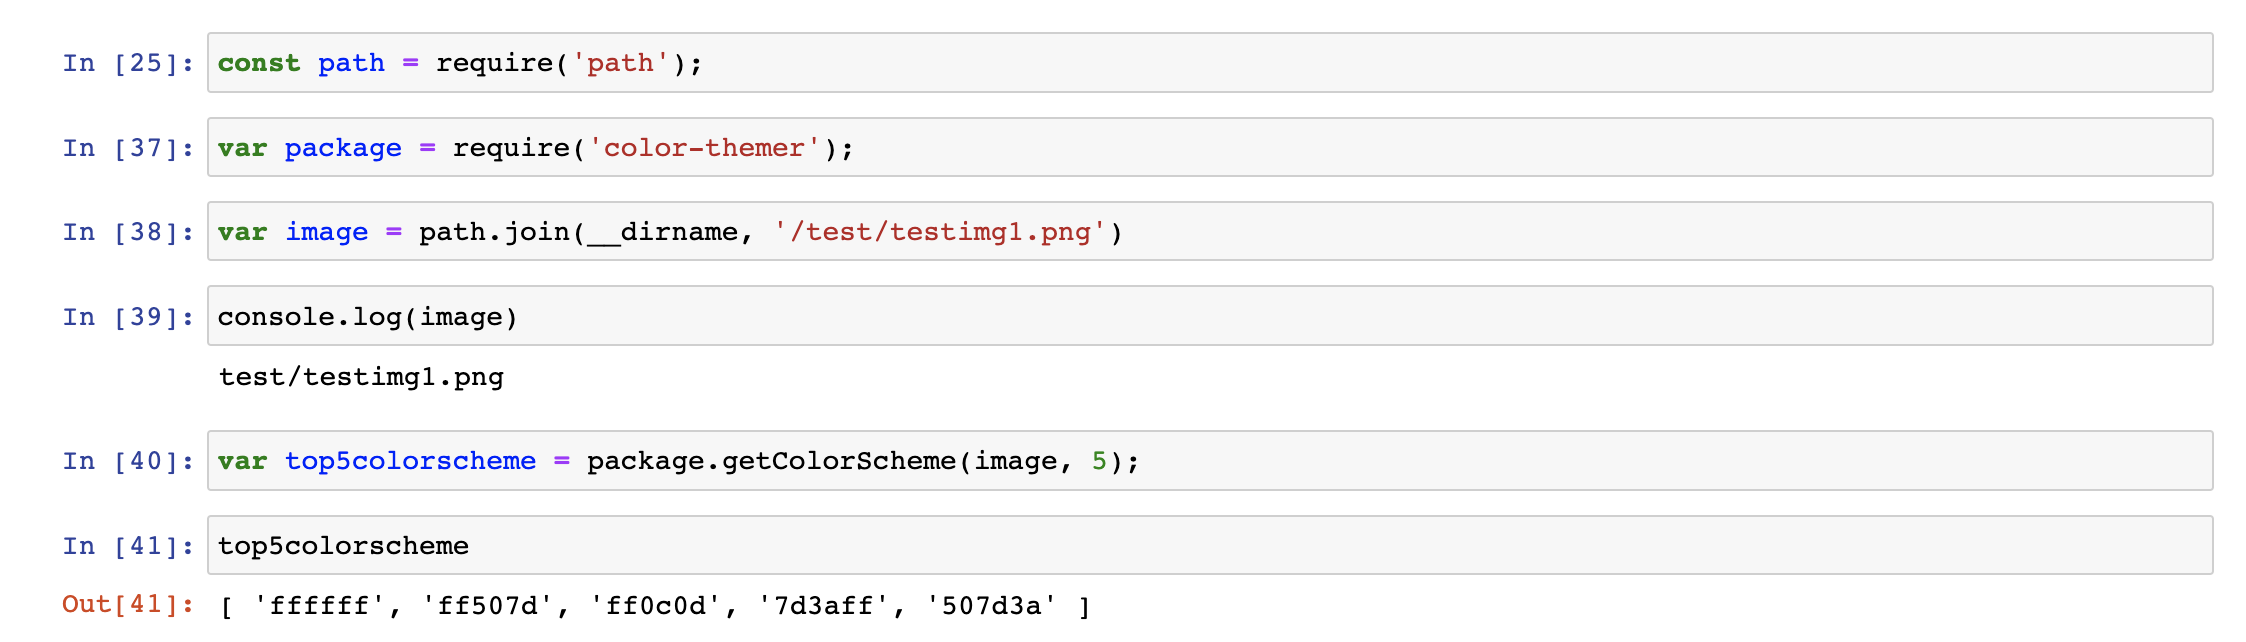Click the code cell requiring 'path'

point(1210,63)
